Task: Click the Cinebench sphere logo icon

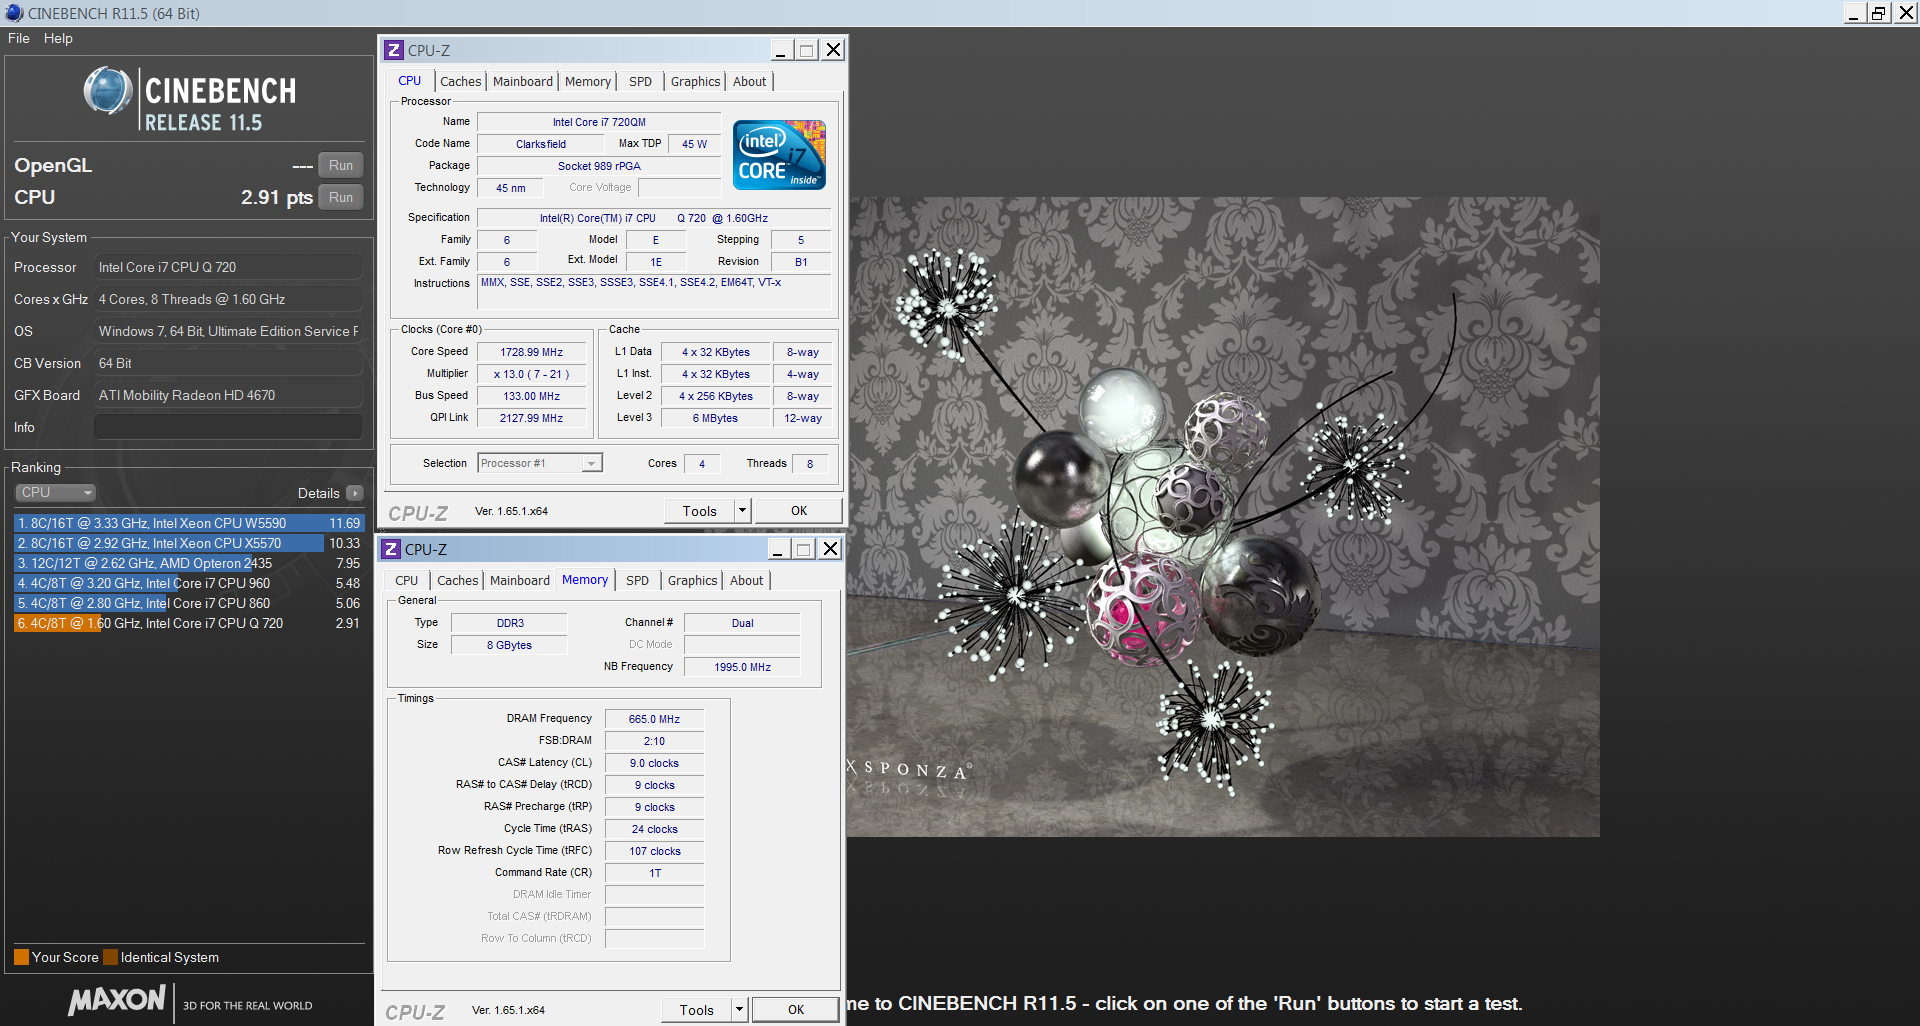Action: [108, 91]
